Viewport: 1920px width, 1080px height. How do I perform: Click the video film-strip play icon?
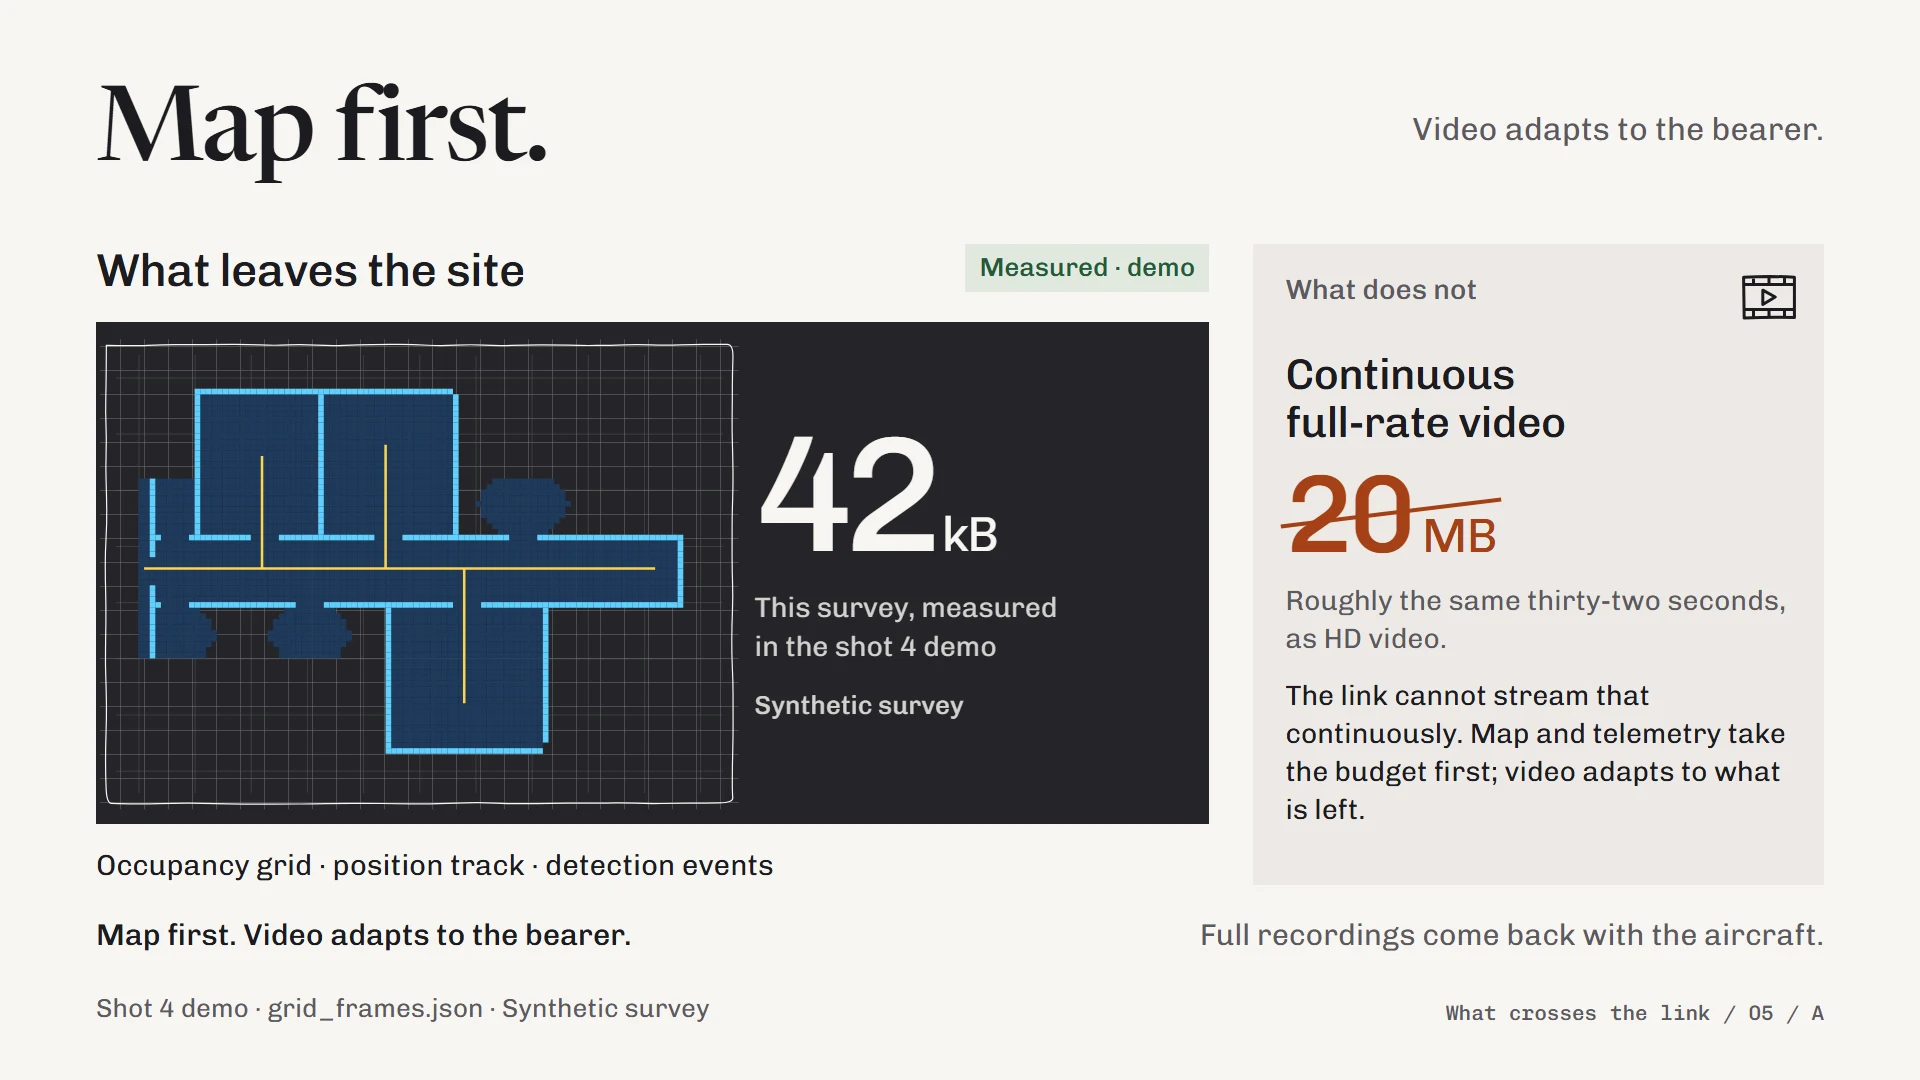pyautogui.click(x=1768, y=297)
